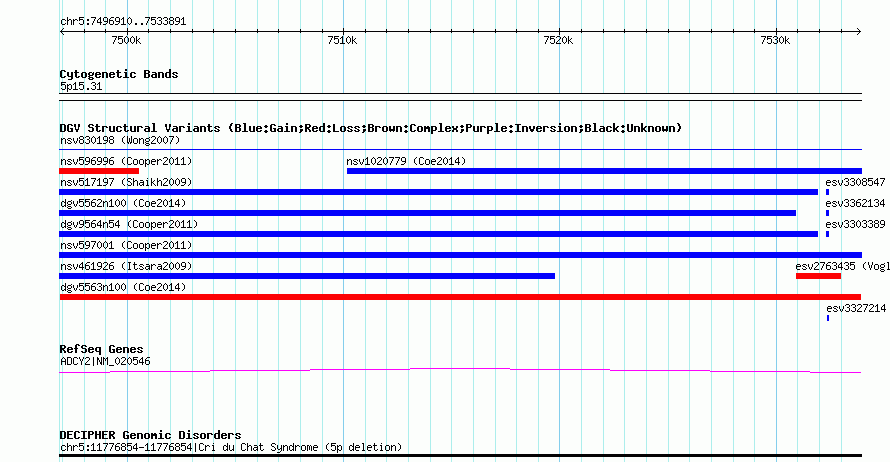Click the thin nsv830198 (Wong2007) line
Viewport: 890px width, 462px height.
[x=460, y=150]
